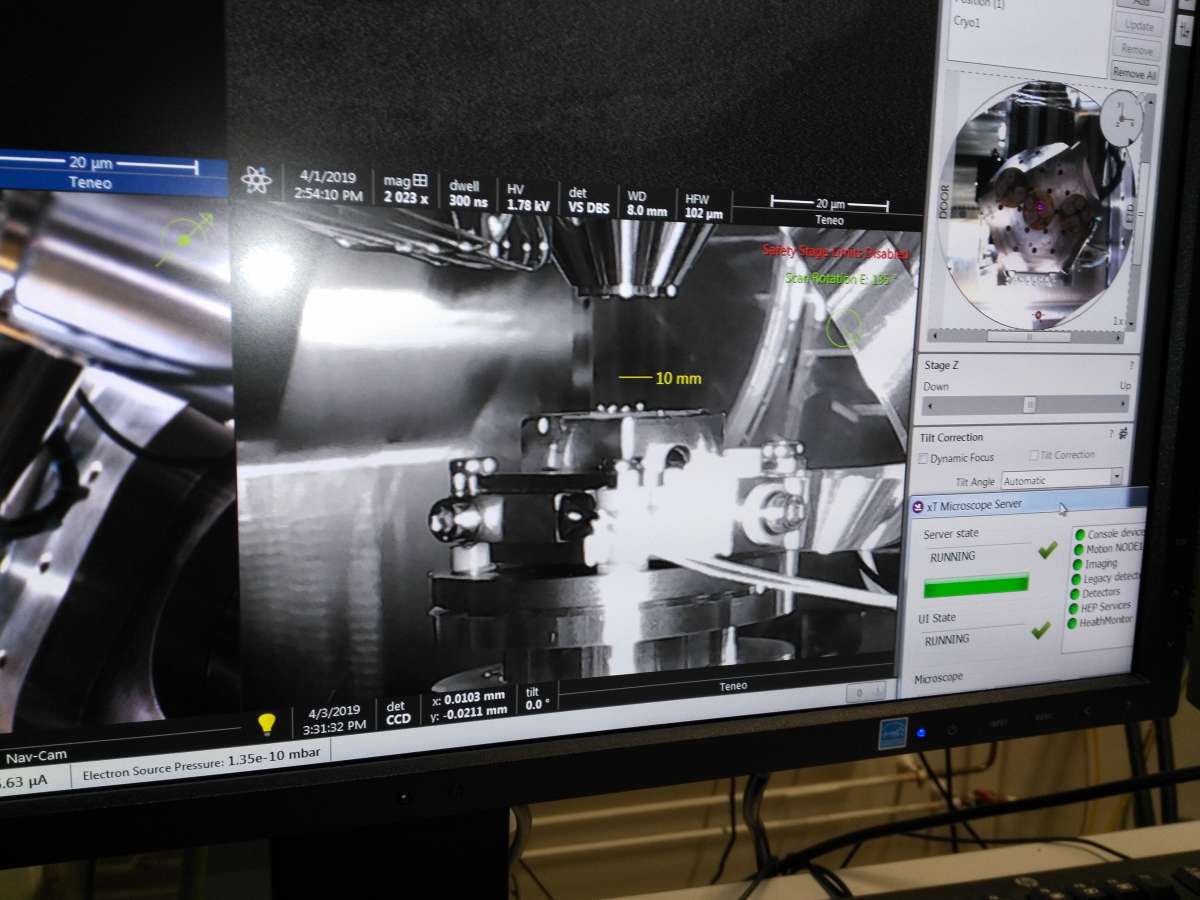Click the xT Microscope Server title icon

916,506
